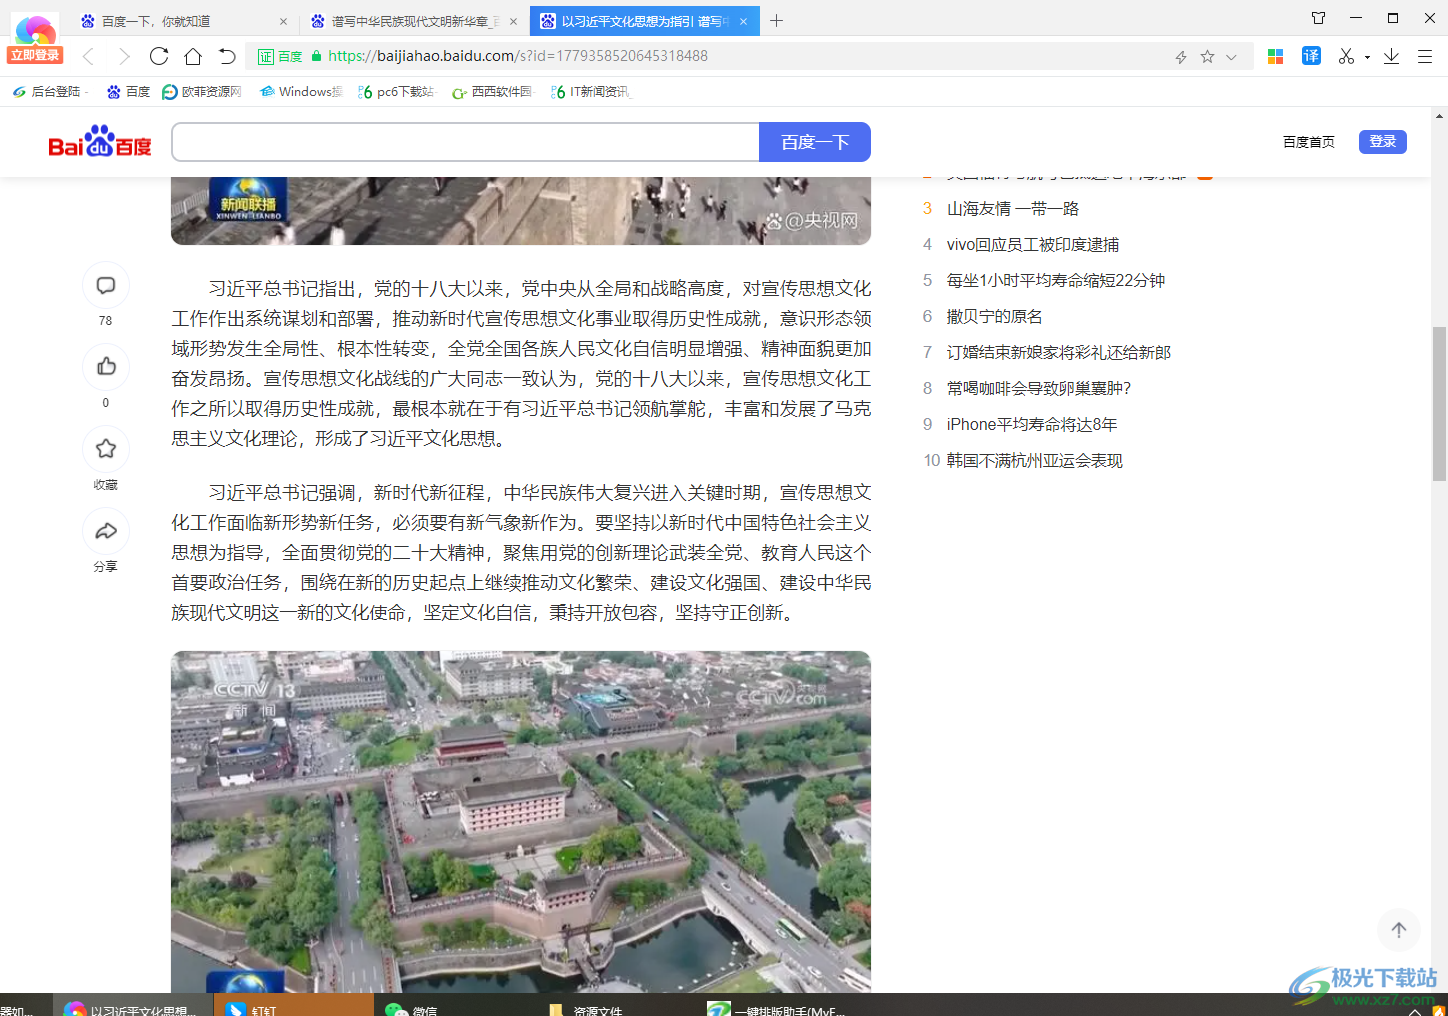Close the 百度一下，你就知道 tab
The image size is (1448, 1016).
283,21
